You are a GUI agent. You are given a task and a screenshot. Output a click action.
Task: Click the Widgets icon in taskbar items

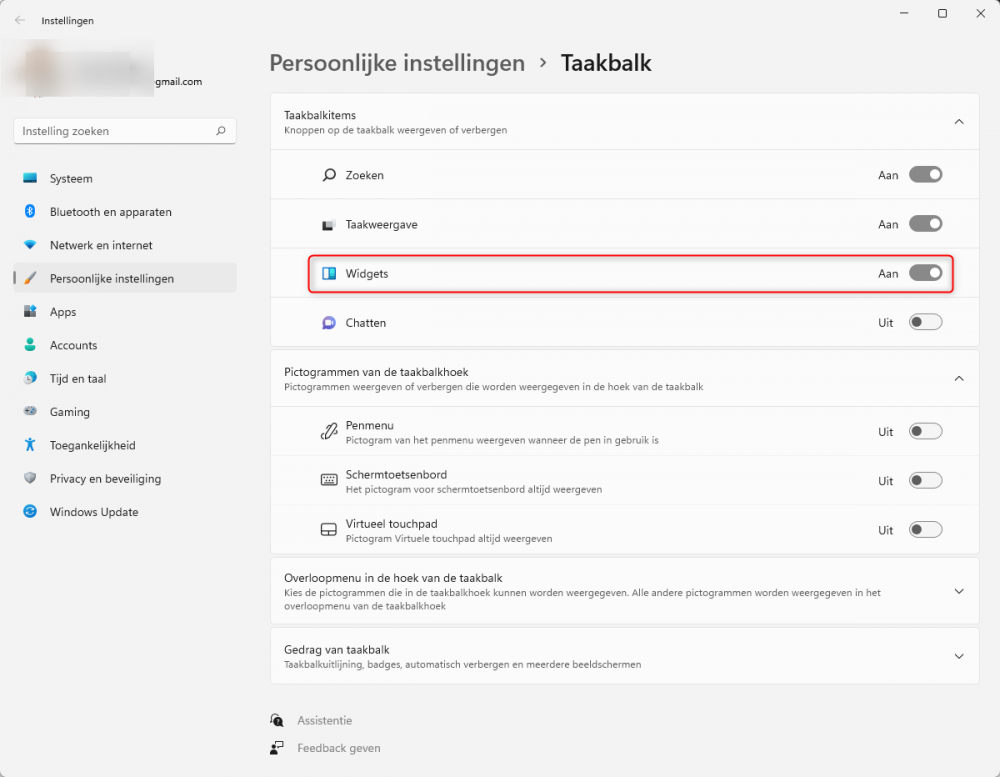tap(329, 274)
